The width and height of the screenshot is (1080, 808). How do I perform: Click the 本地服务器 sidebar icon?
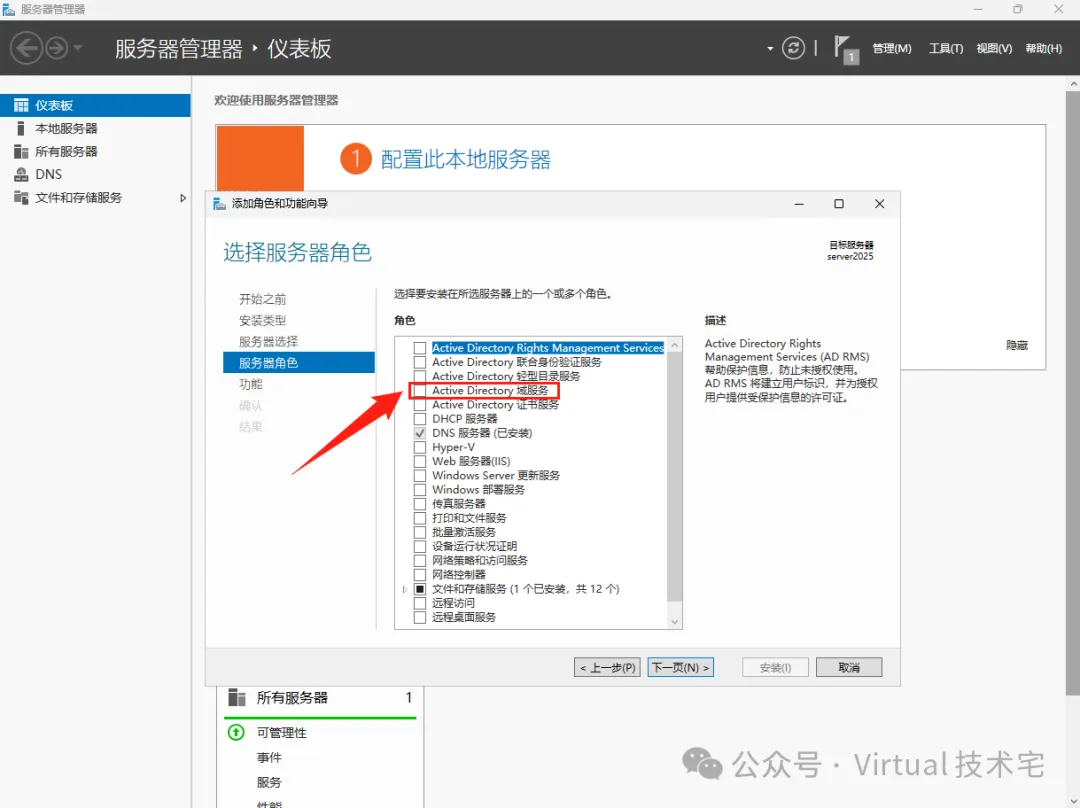[21, 128]
